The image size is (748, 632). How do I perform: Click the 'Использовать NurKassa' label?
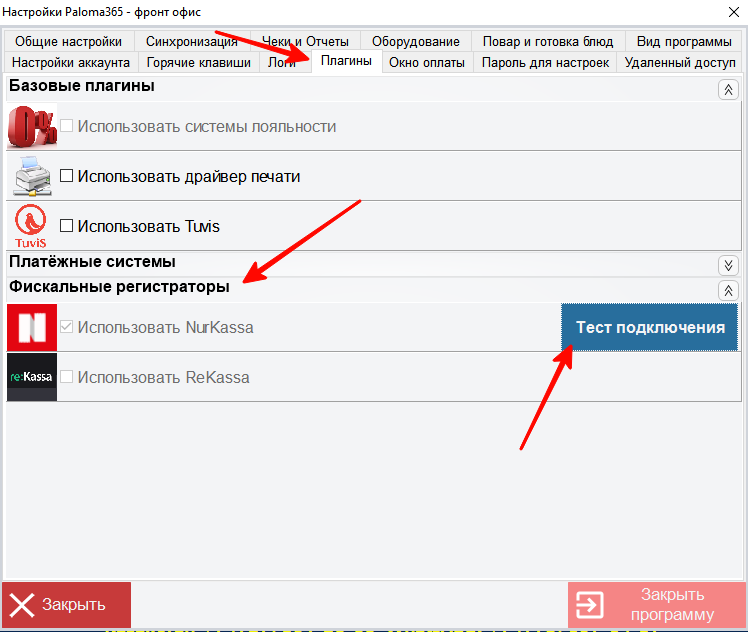166,328
